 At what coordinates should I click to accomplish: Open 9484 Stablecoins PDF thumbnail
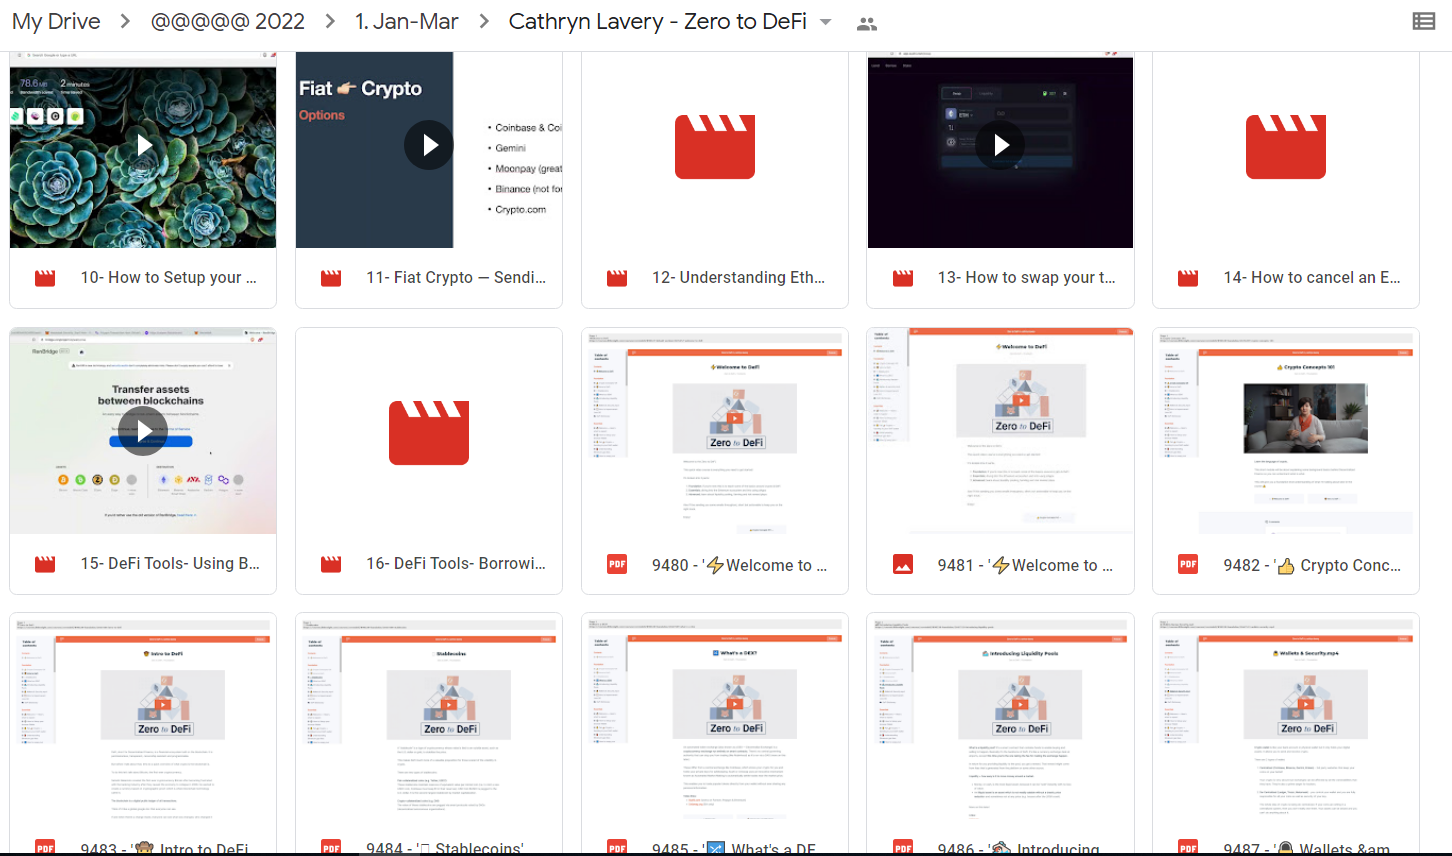click(429, 716)
